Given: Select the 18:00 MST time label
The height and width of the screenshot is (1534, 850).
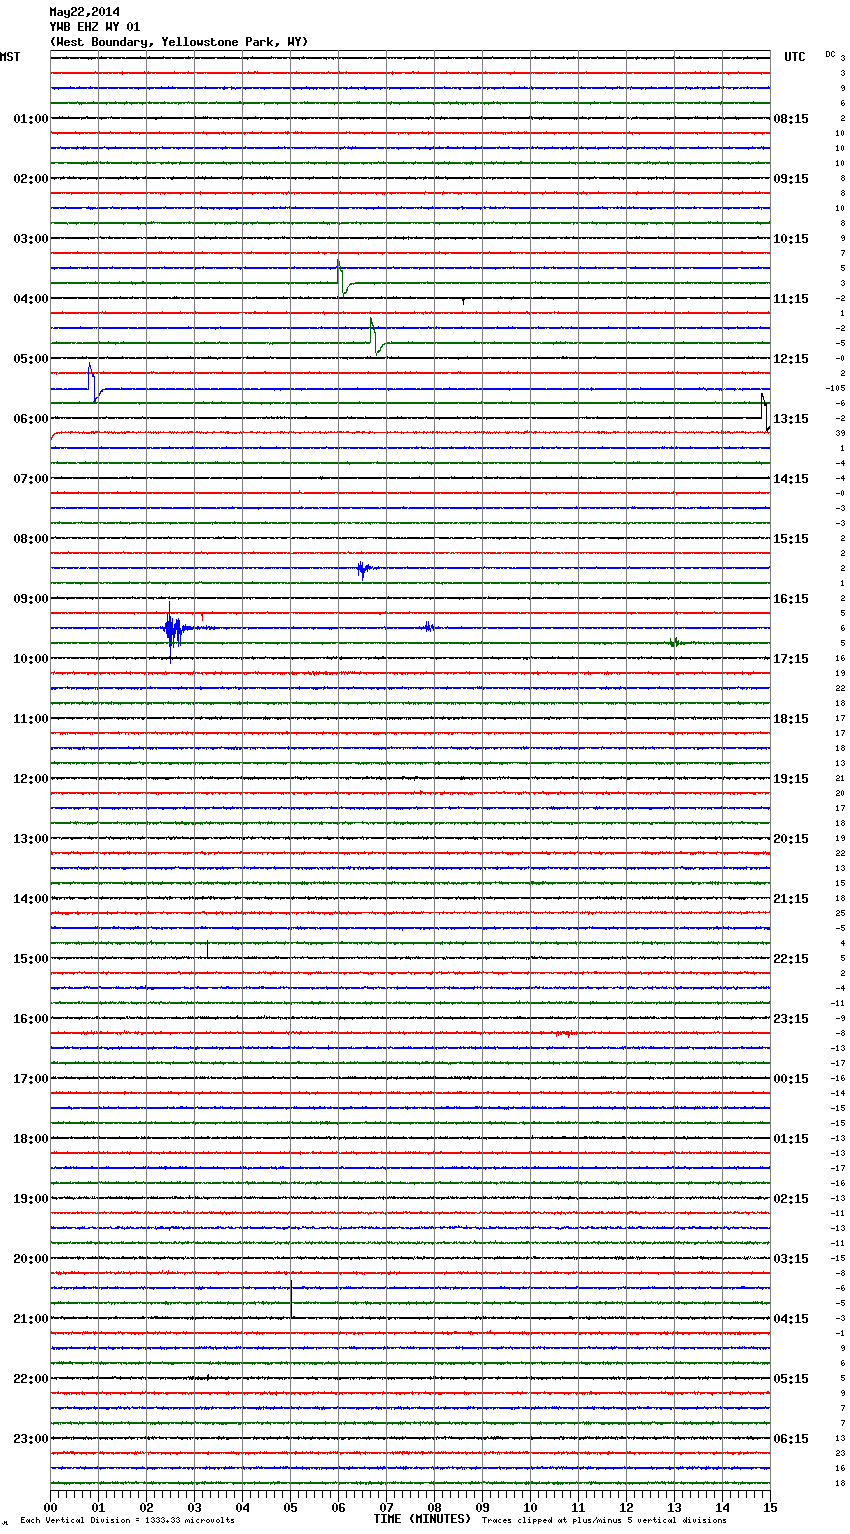Looking at the screenshot, I should pos(31,1139).
